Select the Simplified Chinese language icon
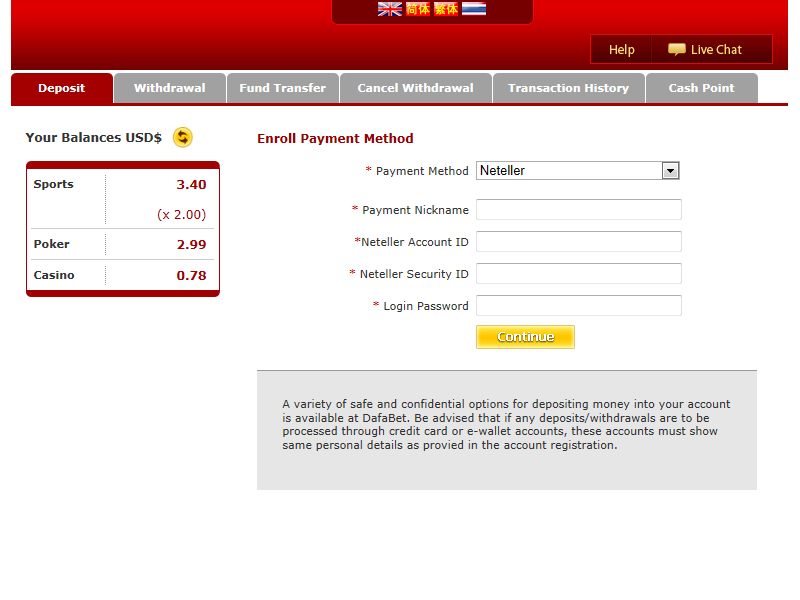 point(418,9)
